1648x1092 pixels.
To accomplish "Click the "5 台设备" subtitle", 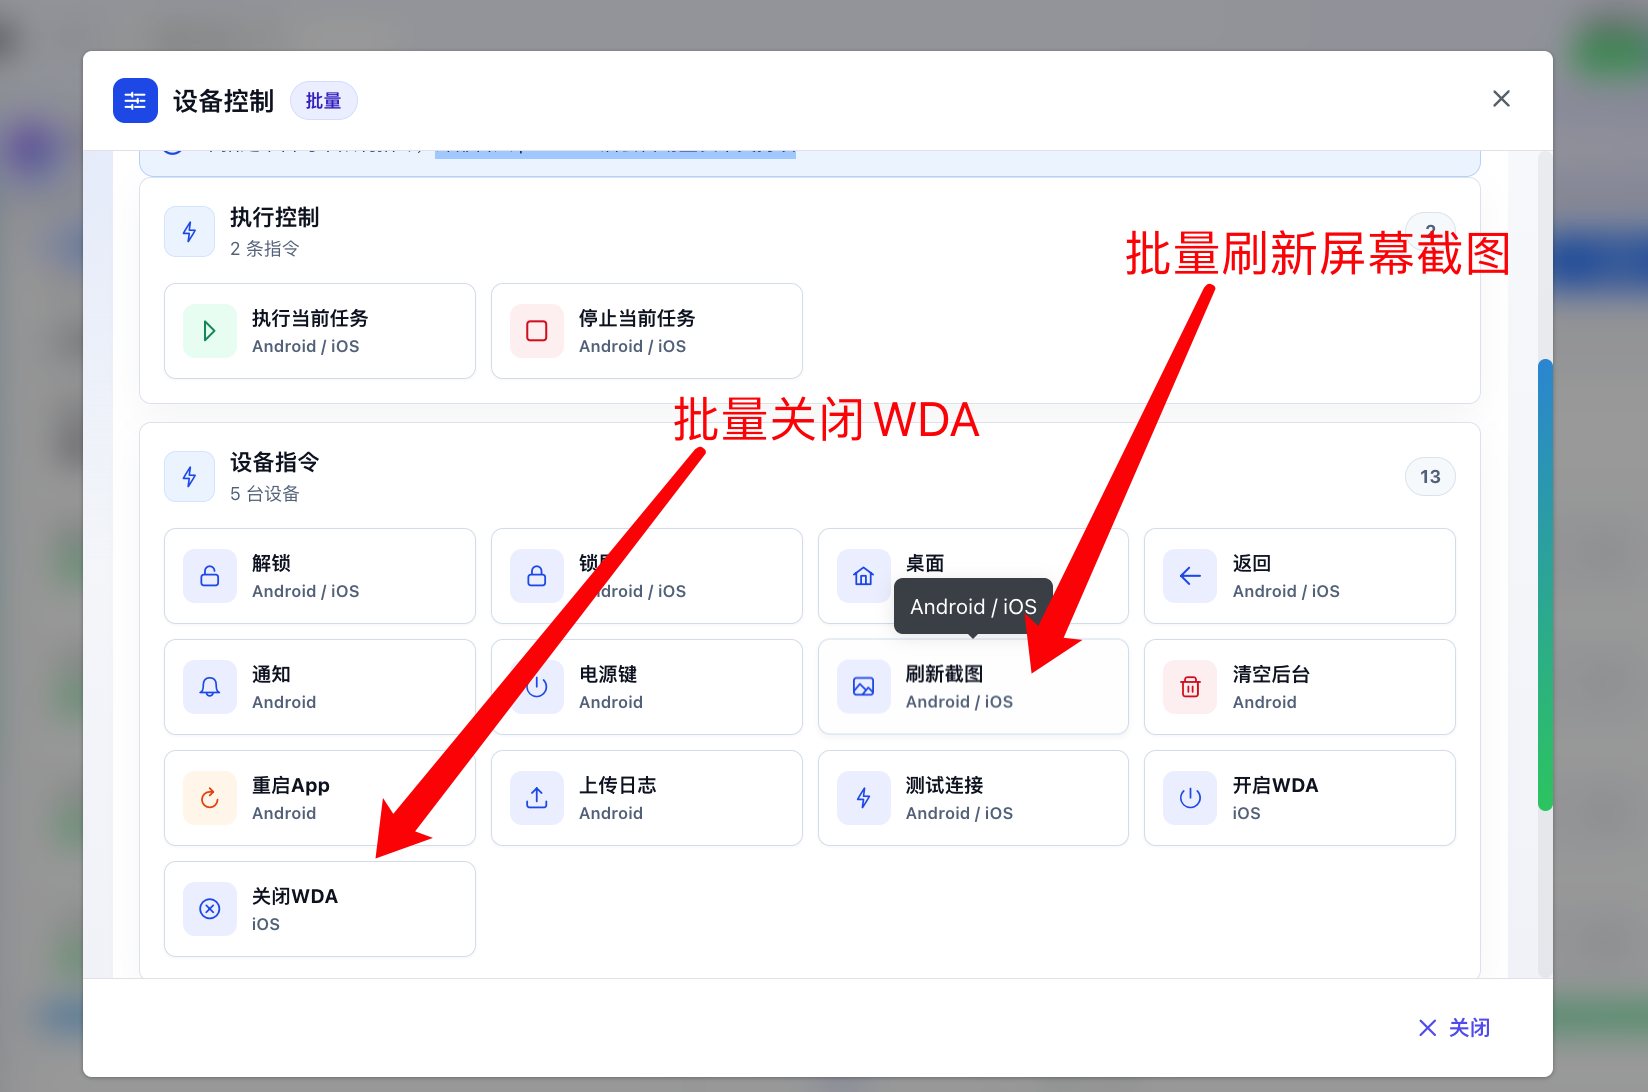I will click(x=265, y=494).
